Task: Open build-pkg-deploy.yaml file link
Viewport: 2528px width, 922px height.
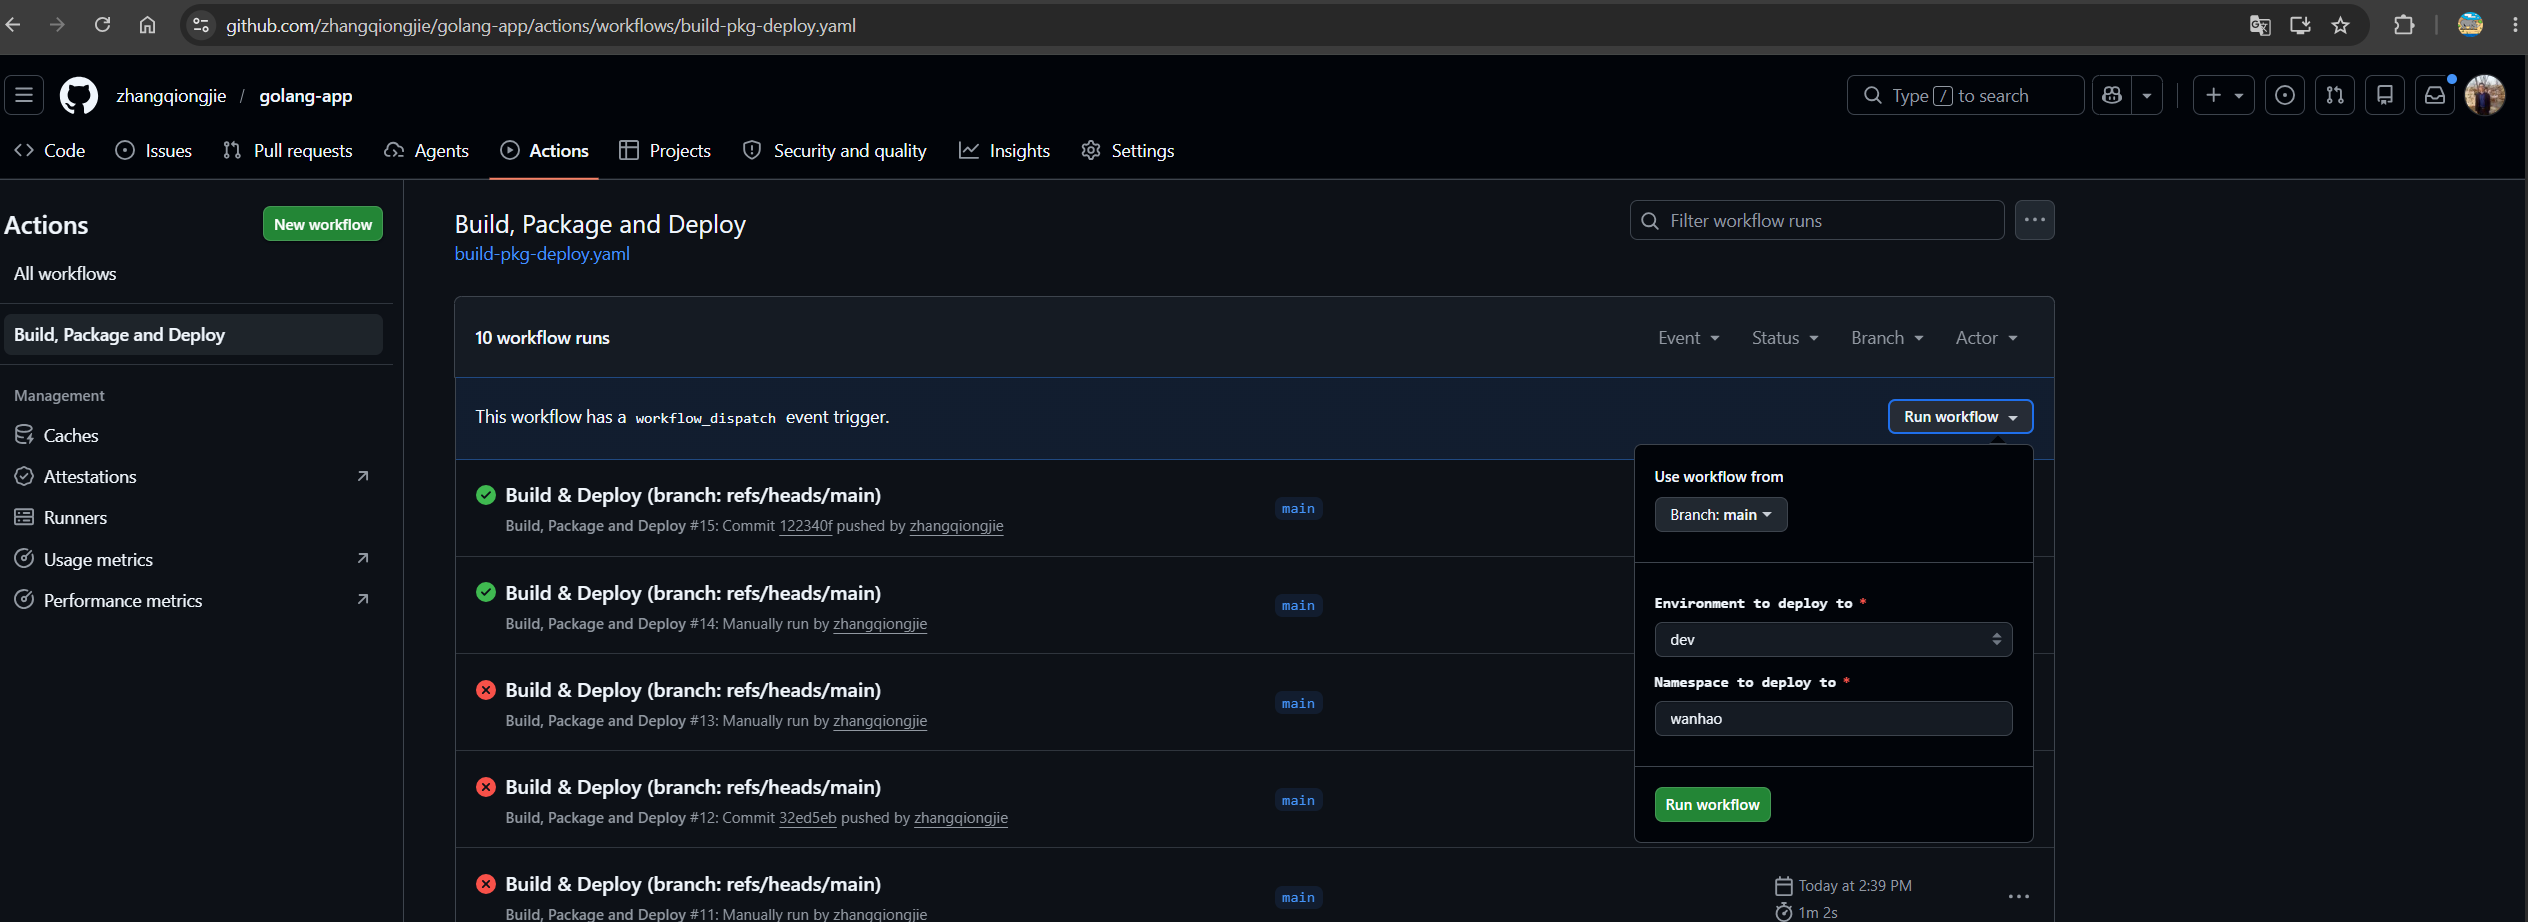Action: tap(542, 254)
